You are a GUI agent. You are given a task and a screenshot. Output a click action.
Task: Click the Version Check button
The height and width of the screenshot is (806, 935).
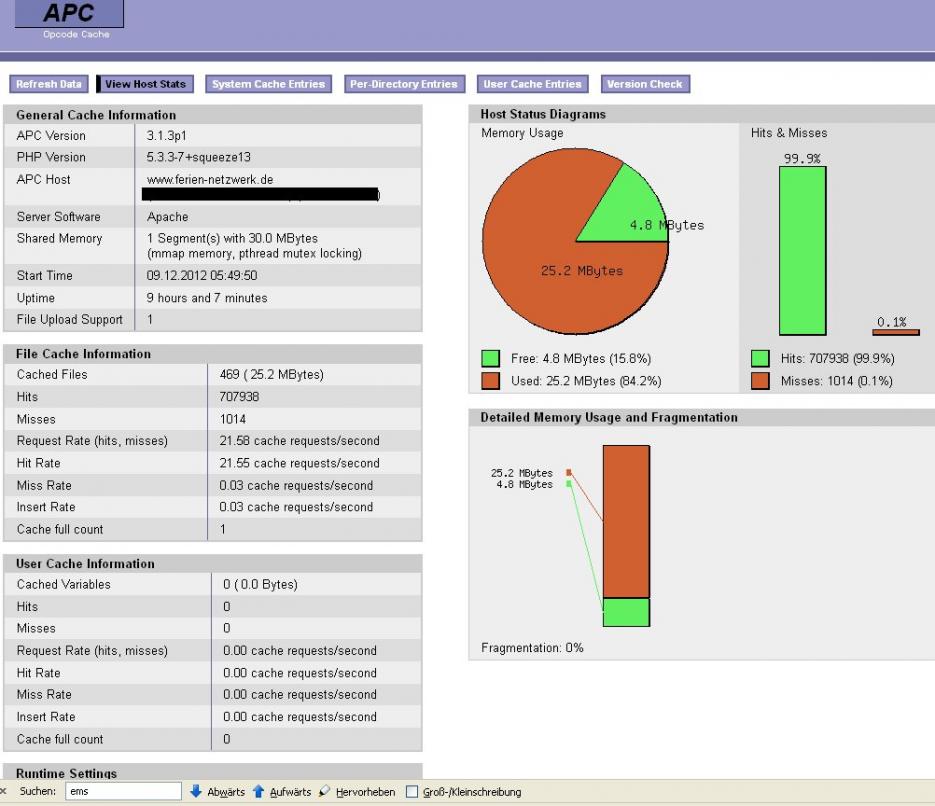point(645,84)
